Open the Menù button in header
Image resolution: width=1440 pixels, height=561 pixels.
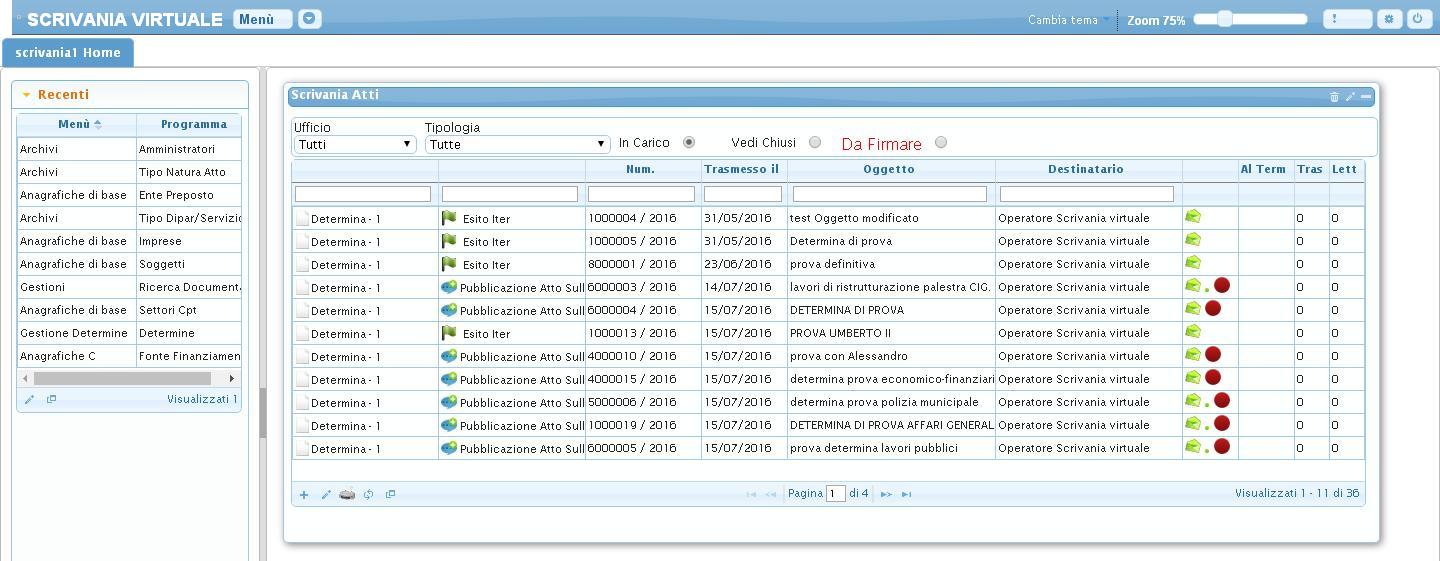262,19
